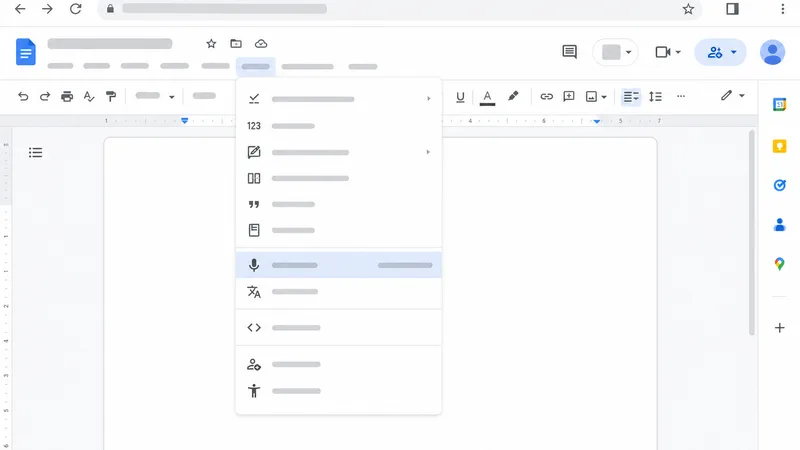Open the preferences person-gear entry
800x450 pixels.
(339, 364)
